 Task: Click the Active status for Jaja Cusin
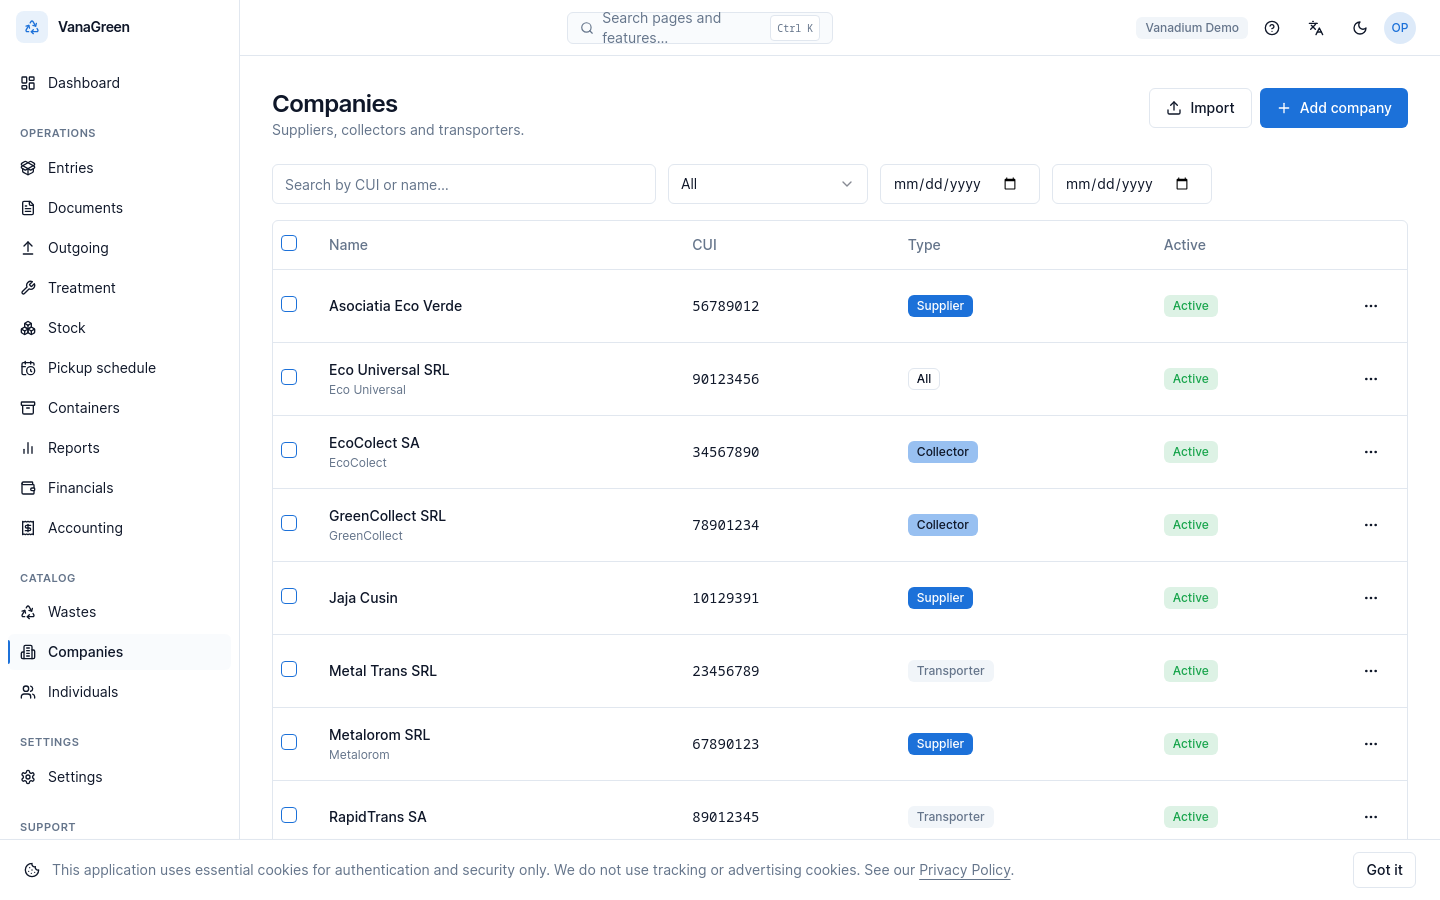[x=1191, y=598]
